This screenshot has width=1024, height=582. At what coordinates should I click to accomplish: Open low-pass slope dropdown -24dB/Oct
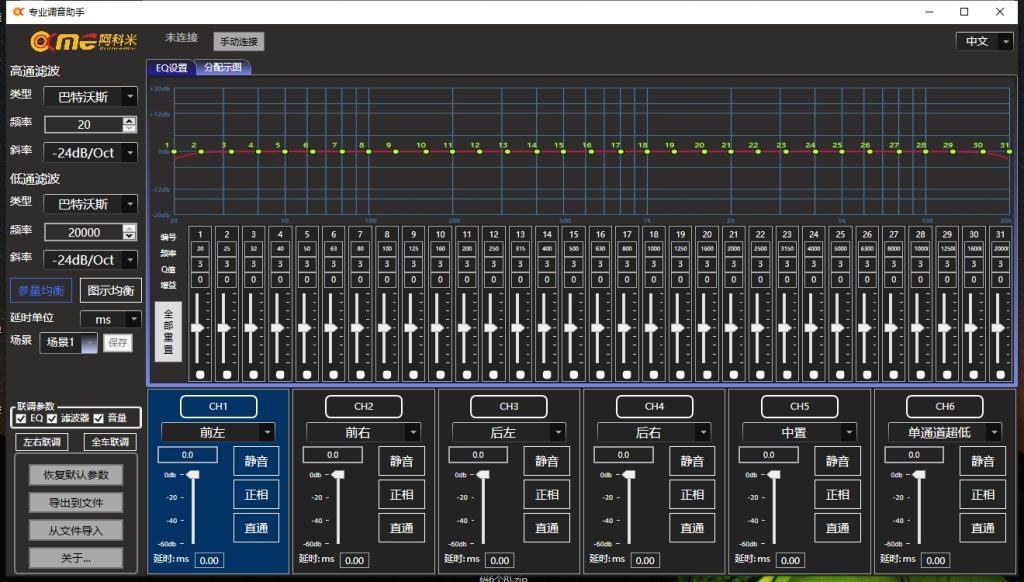pyautogui.click(x=91, y=259)
